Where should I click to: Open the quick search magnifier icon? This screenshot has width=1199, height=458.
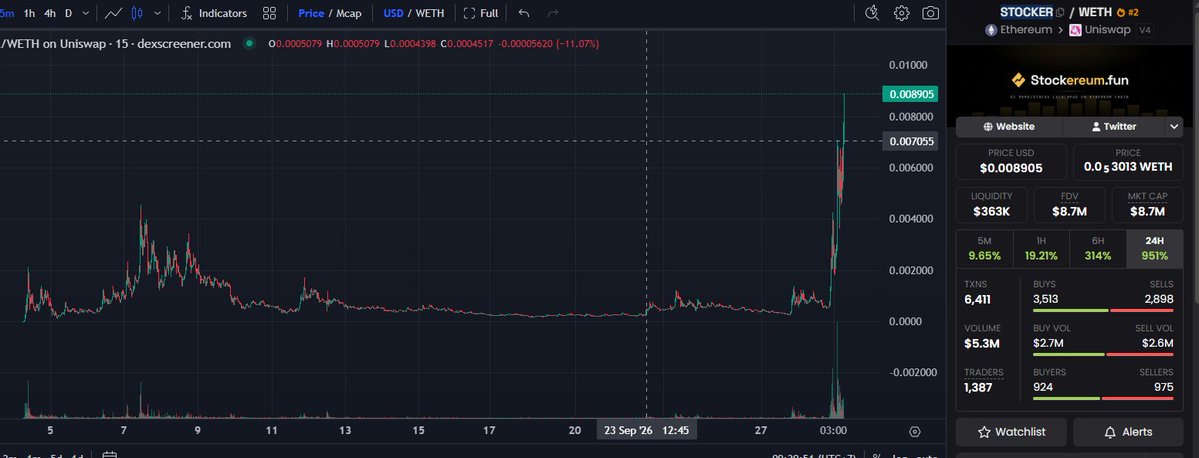[872, 13]
